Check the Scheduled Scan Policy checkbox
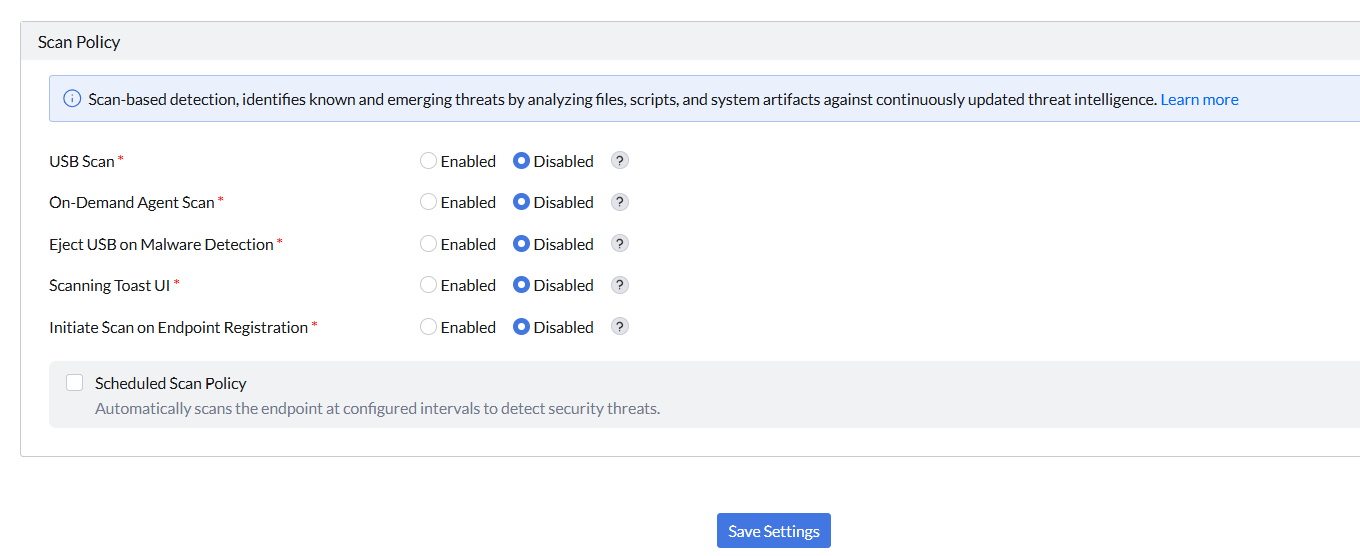1360x556 pixels. pos(74,383)
